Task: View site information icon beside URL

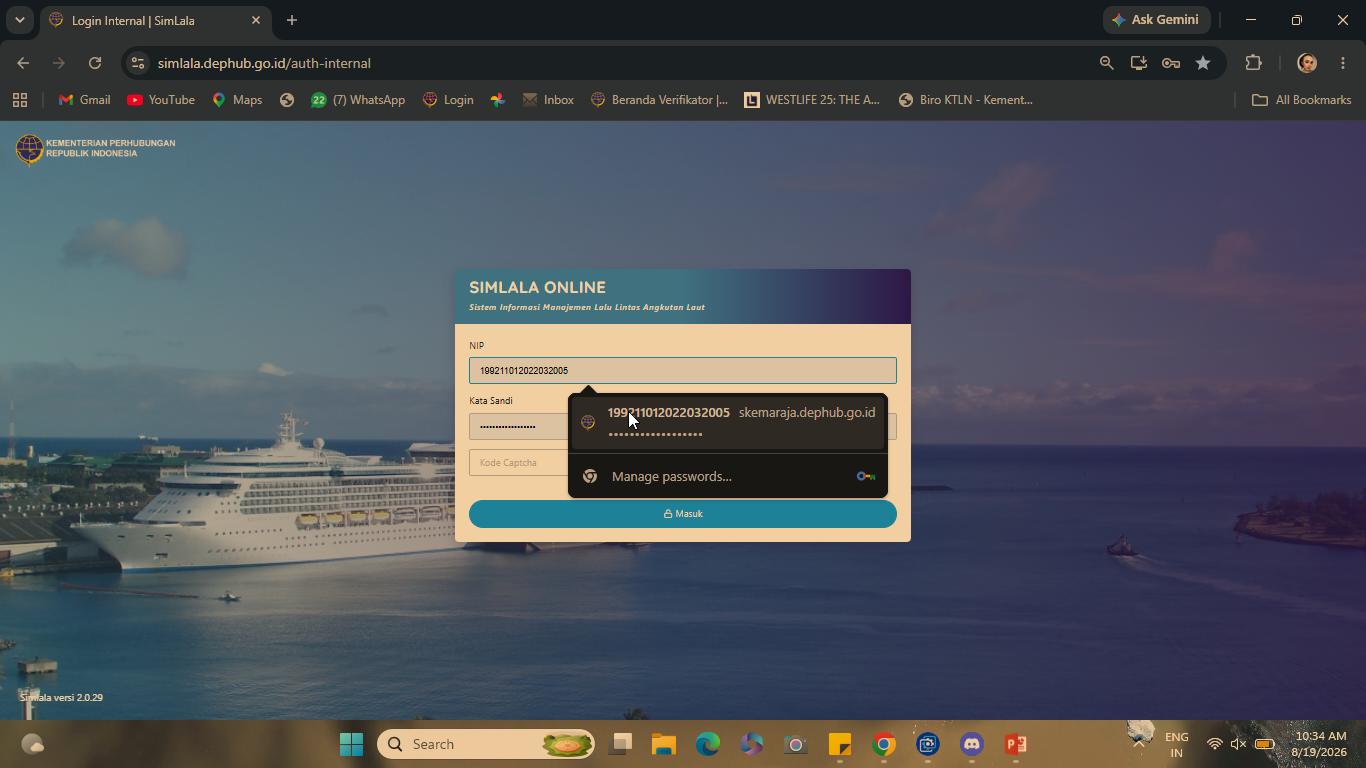Action: pyautogui.click(x=138, y=63)
